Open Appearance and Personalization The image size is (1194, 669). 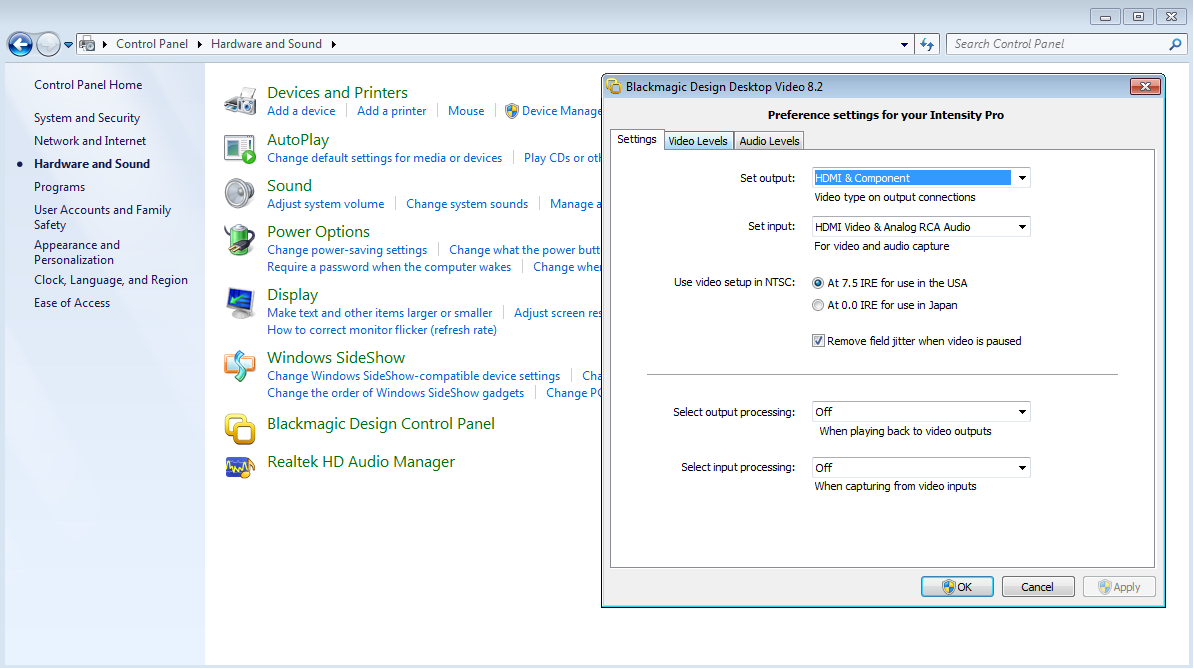(x=76, y=253)
